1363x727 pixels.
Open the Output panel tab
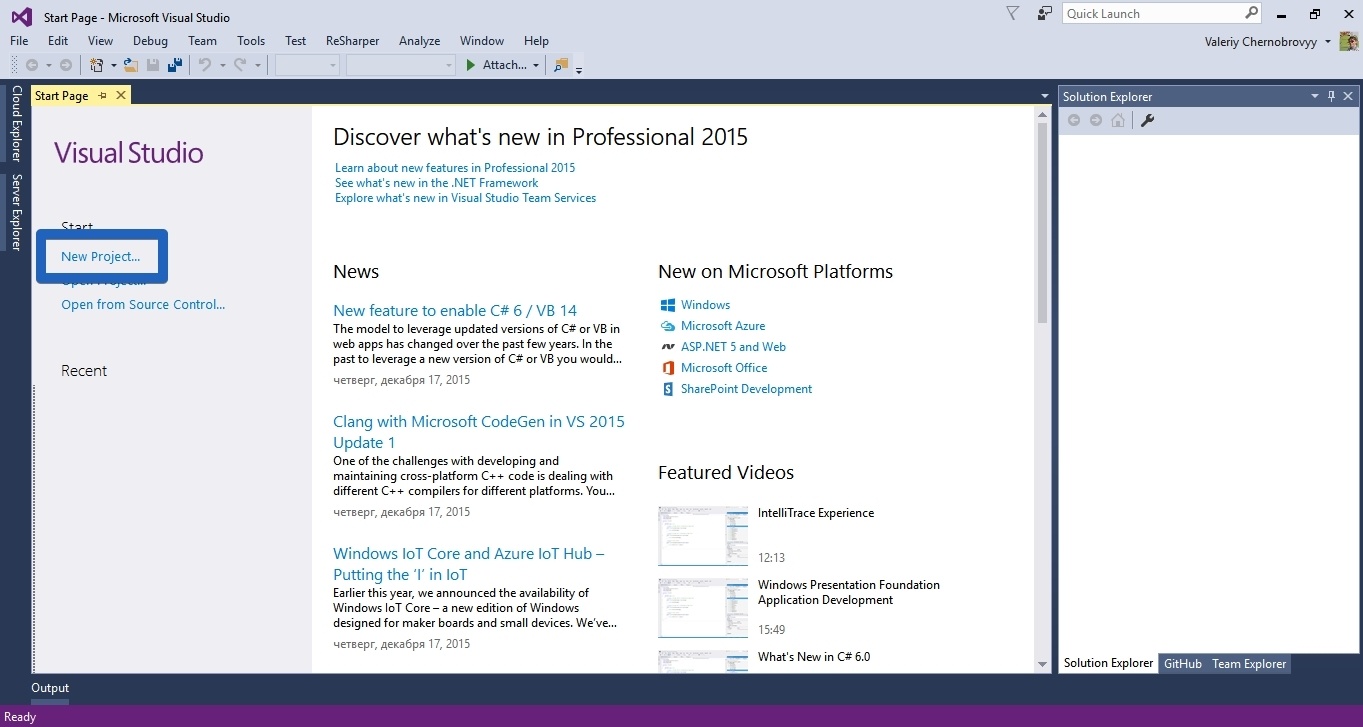pos(50,688)
